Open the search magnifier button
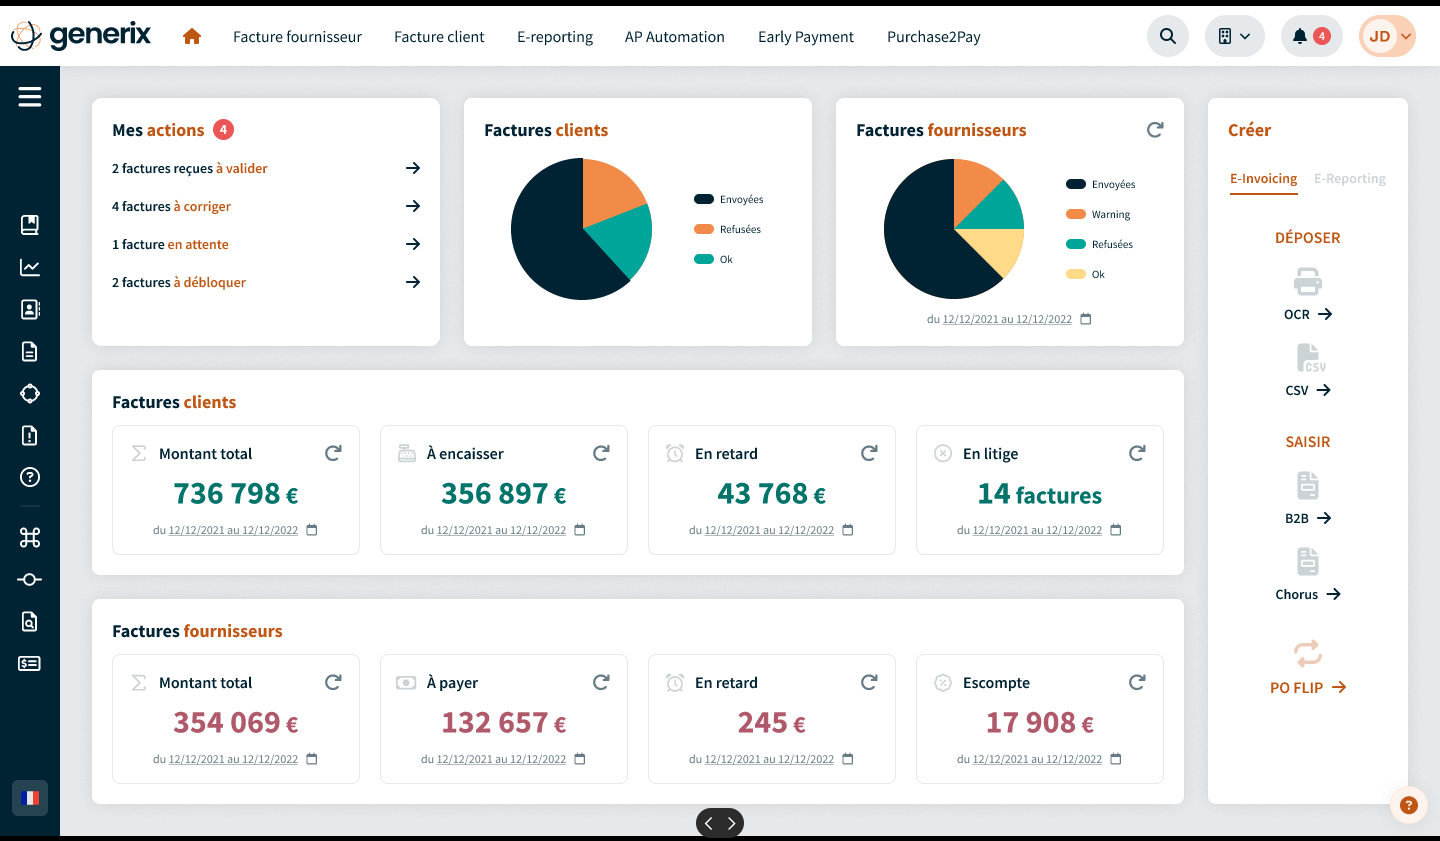The width and height of the screenshot is (1440, 841). [1167, 37]
